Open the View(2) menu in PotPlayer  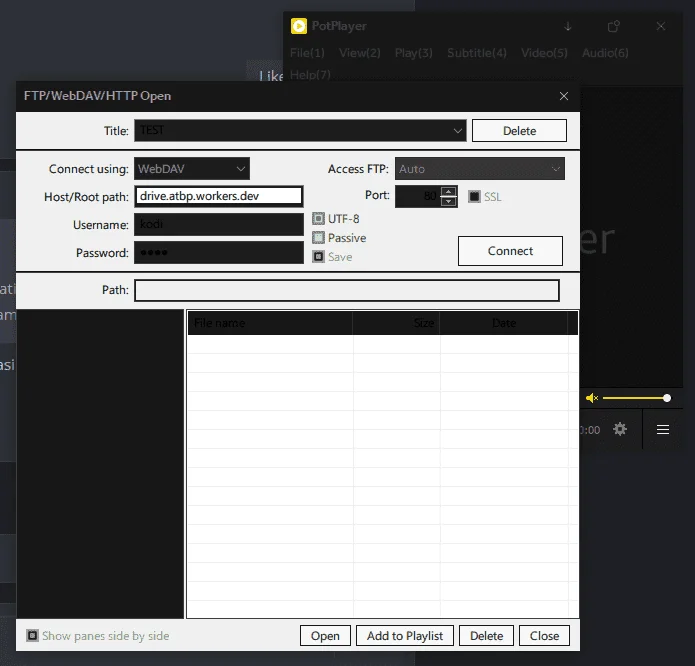(359, 53)
